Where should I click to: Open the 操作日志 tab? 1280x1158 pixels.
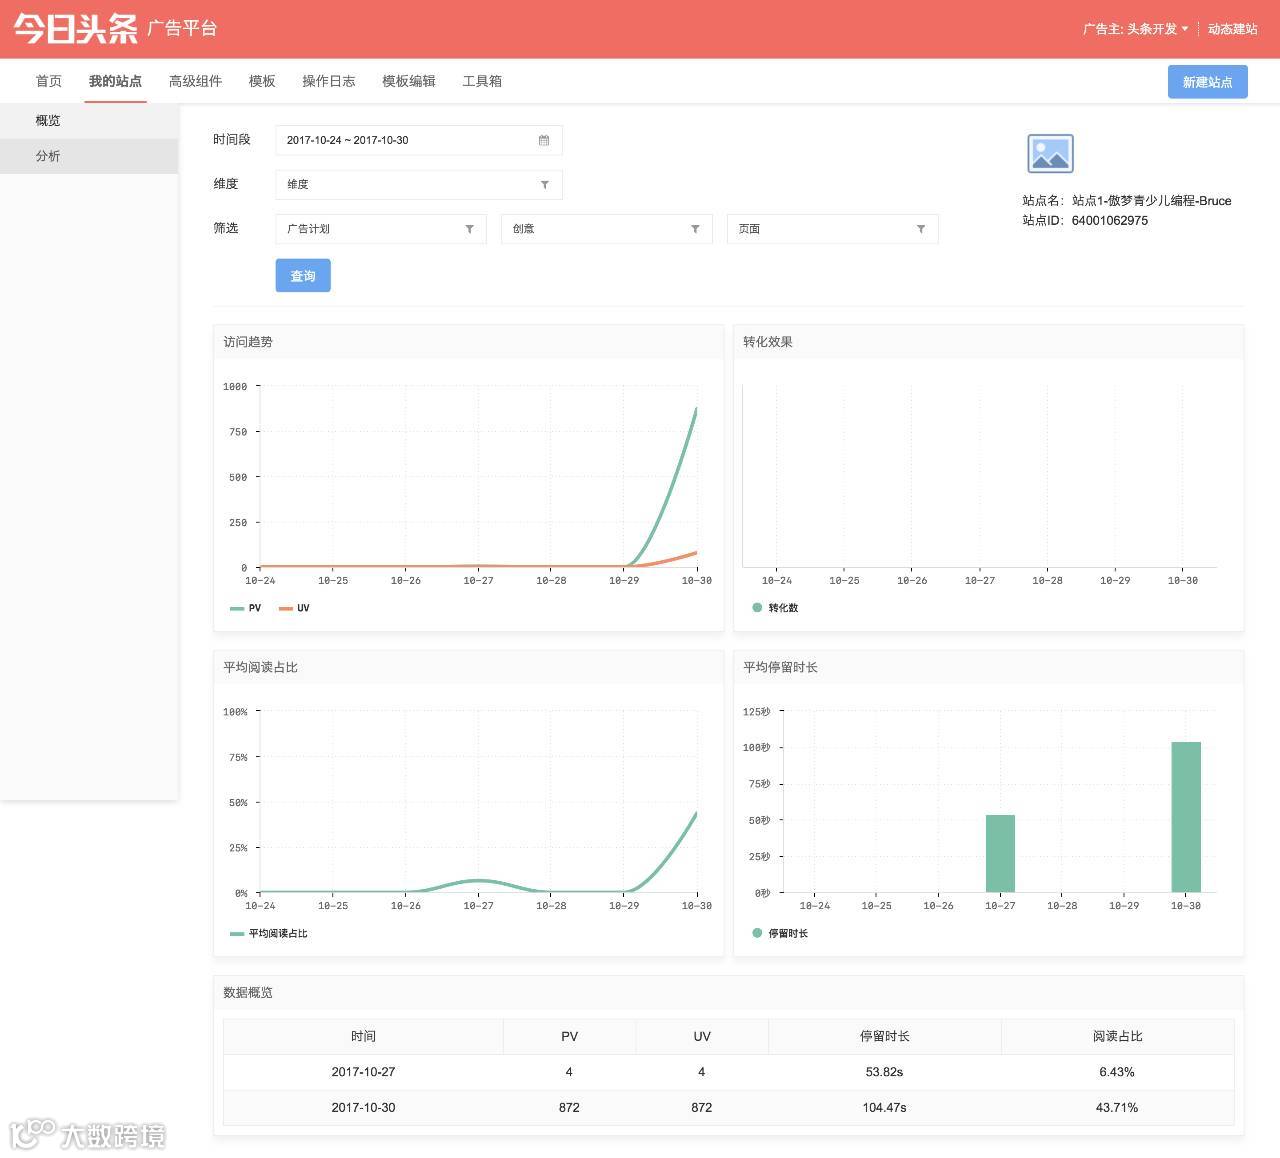[329, 81]
